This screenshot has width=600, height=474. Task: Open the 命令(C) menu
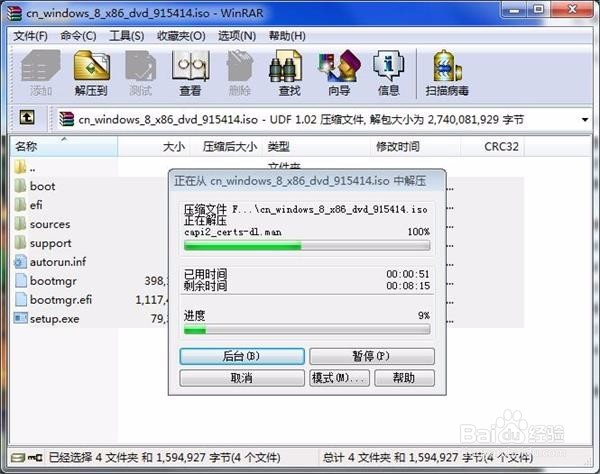[78, 36]
